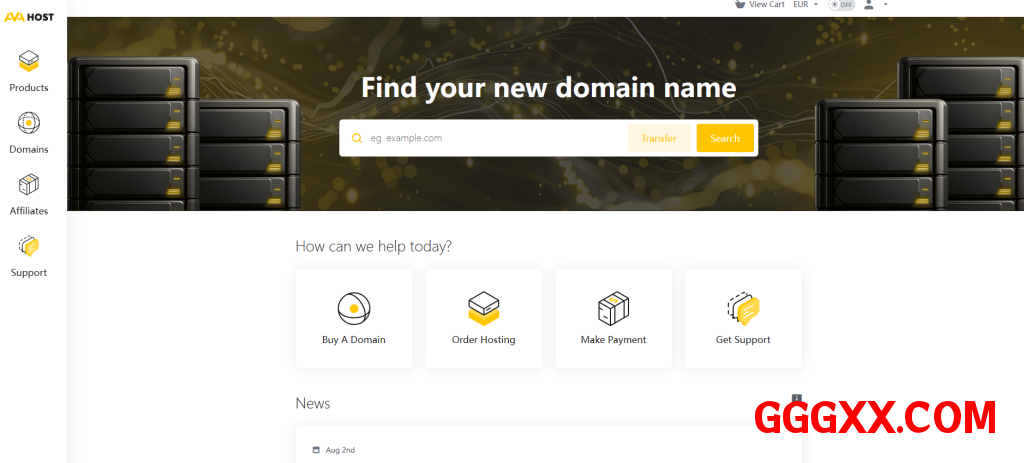Open the Aug 2nd news item

coord(340,450)
